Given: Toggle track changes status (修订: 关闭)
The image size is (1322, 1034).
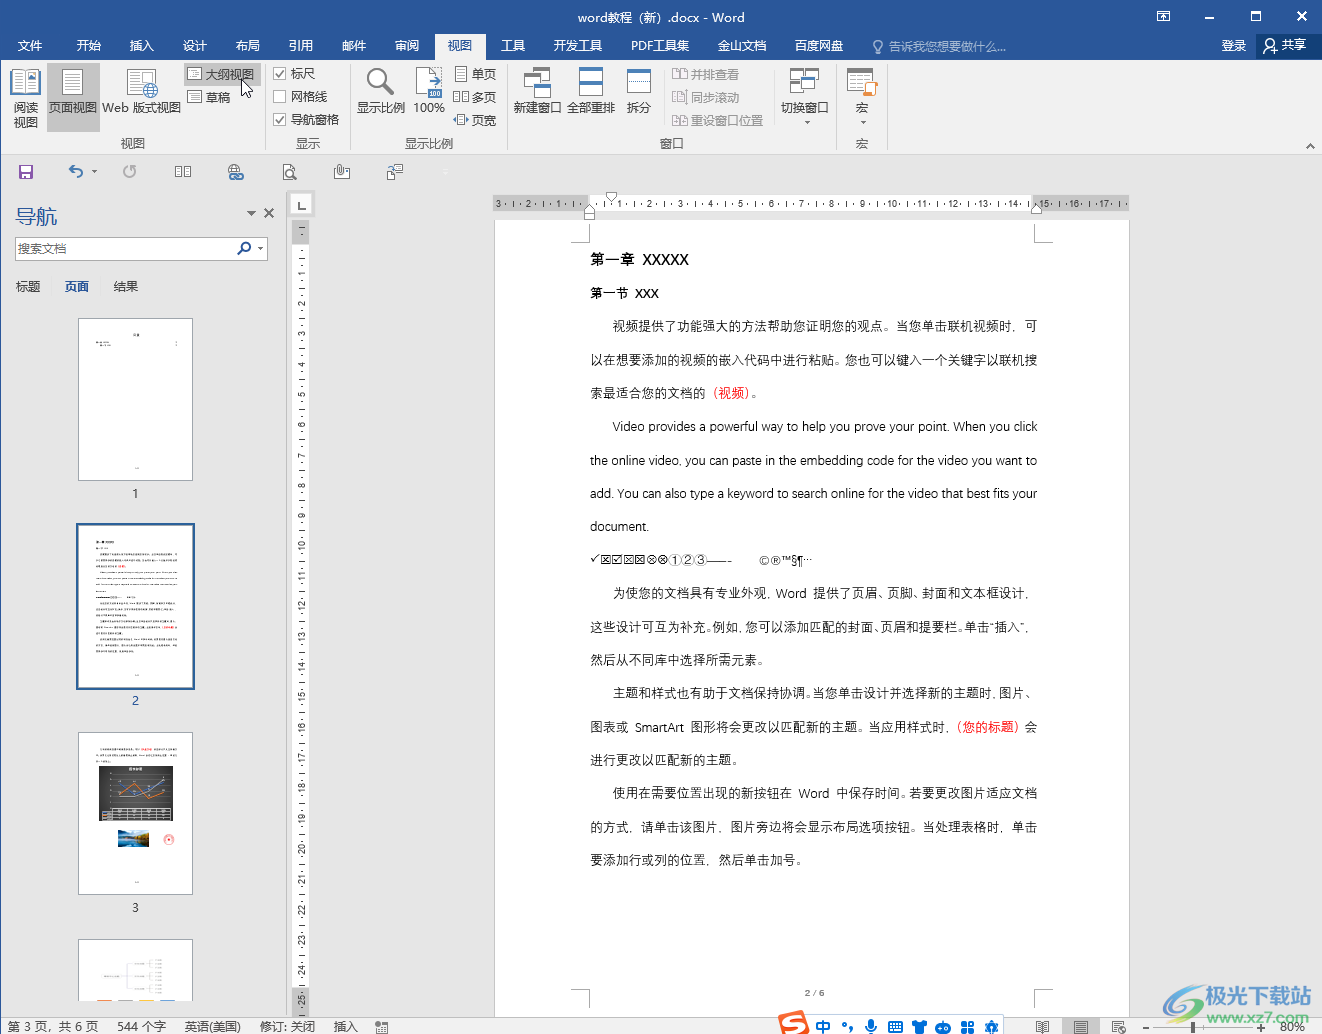Looking at the screenshot, I should pos(288,1026).
